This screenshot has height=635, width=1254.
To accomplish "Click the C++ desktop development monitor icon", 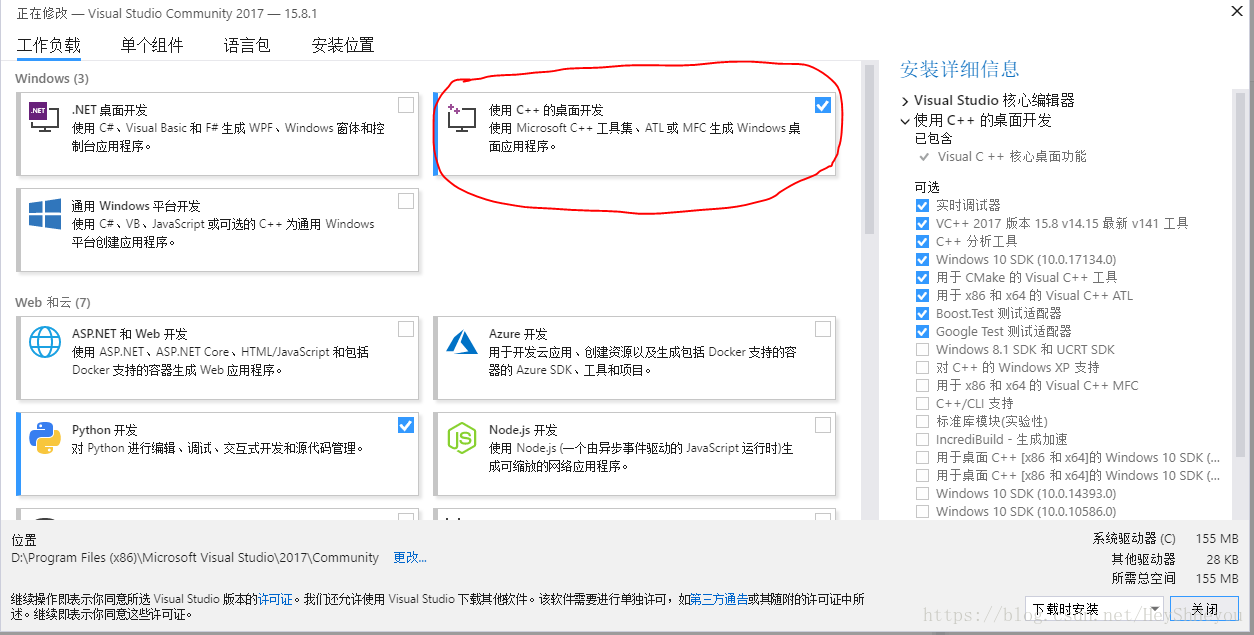I will pos(461,118).
